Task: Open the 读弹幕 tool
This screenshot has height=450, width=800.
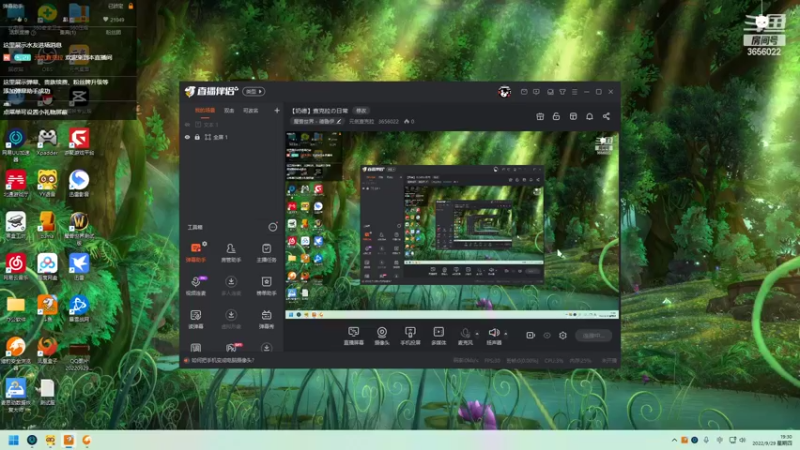Action: point(196,319)
